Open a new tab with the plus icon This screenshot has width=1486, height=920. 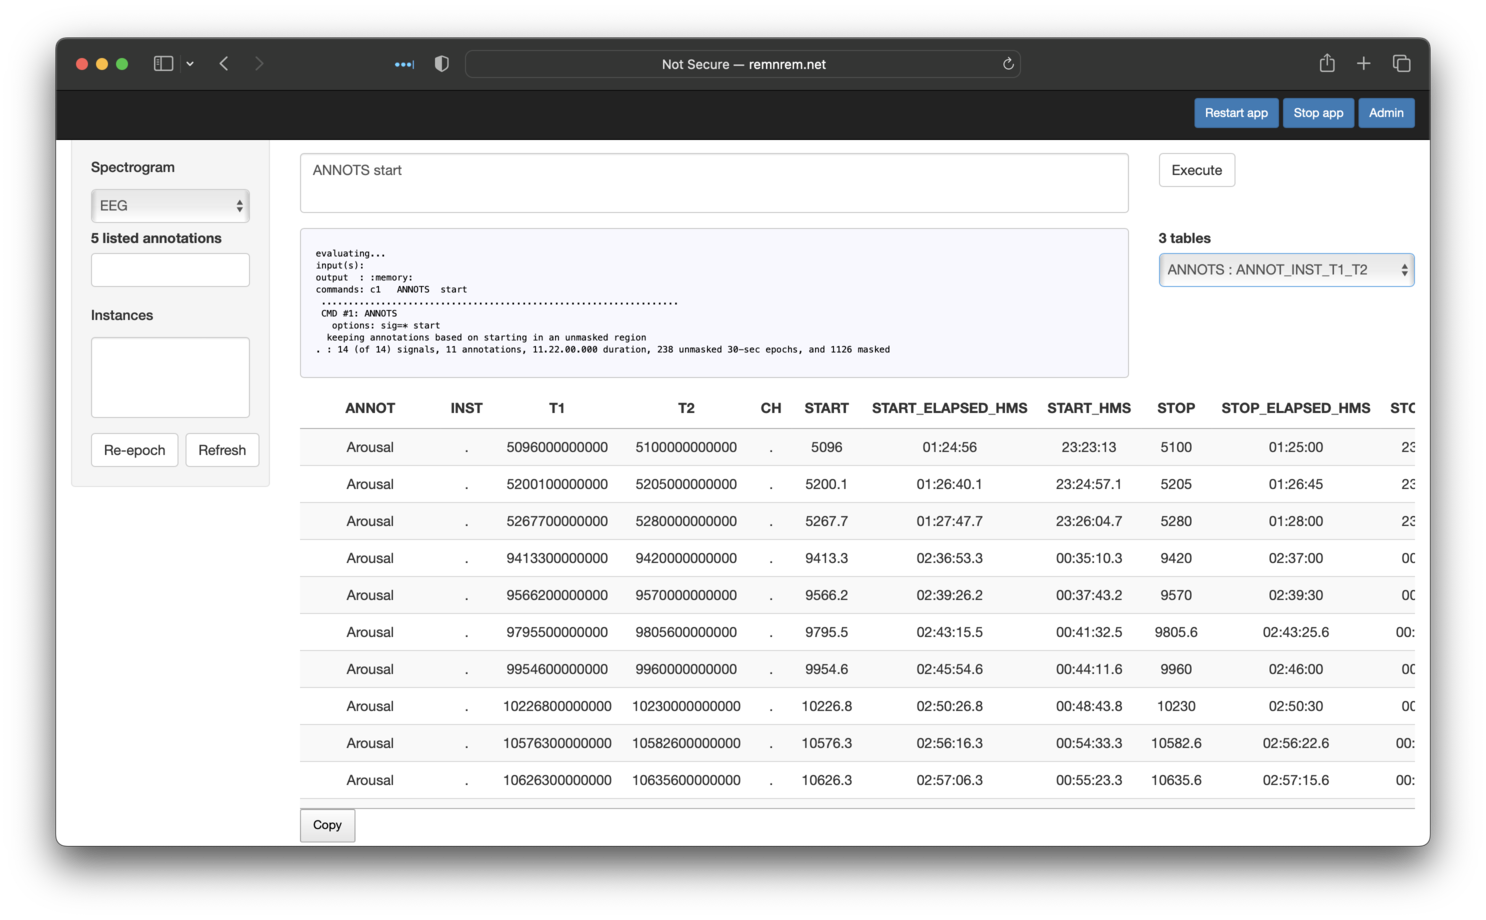(x=1363, y=64)
